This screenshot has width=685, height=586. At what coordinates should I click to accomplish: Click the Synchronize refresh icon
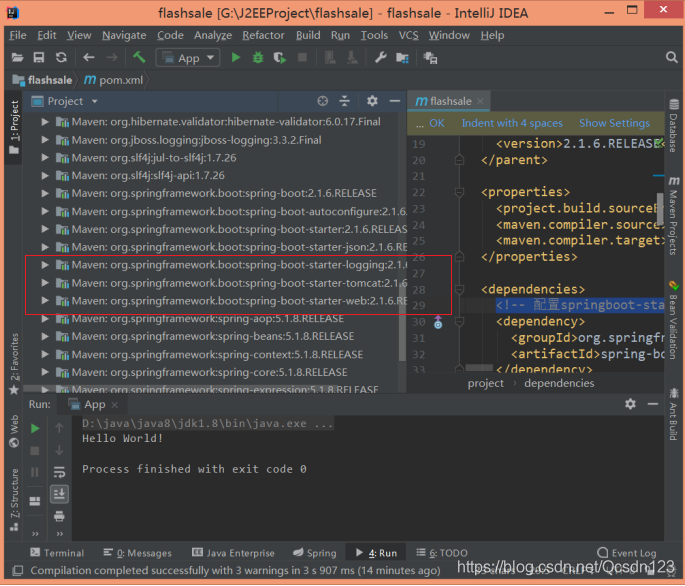(x=61, y=58)
